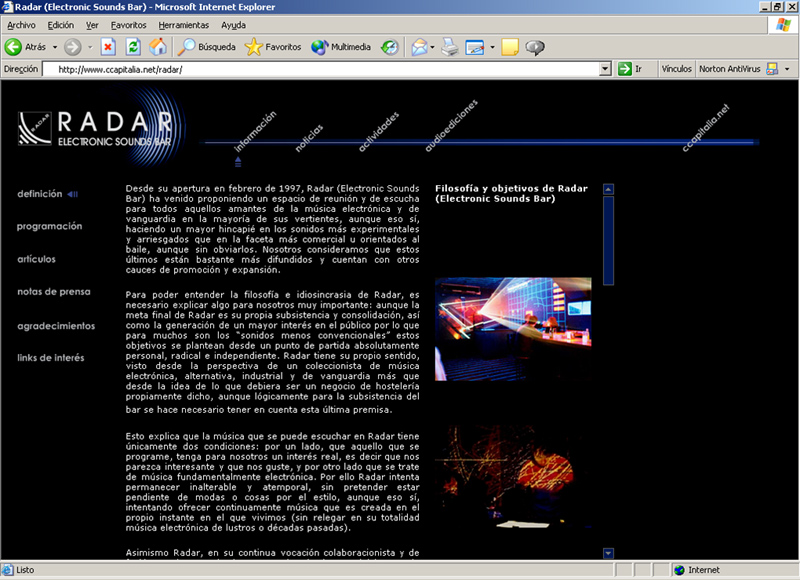800x580 pixels.
Task: Click the 'Listo' status text
Action: pos(25,570)
